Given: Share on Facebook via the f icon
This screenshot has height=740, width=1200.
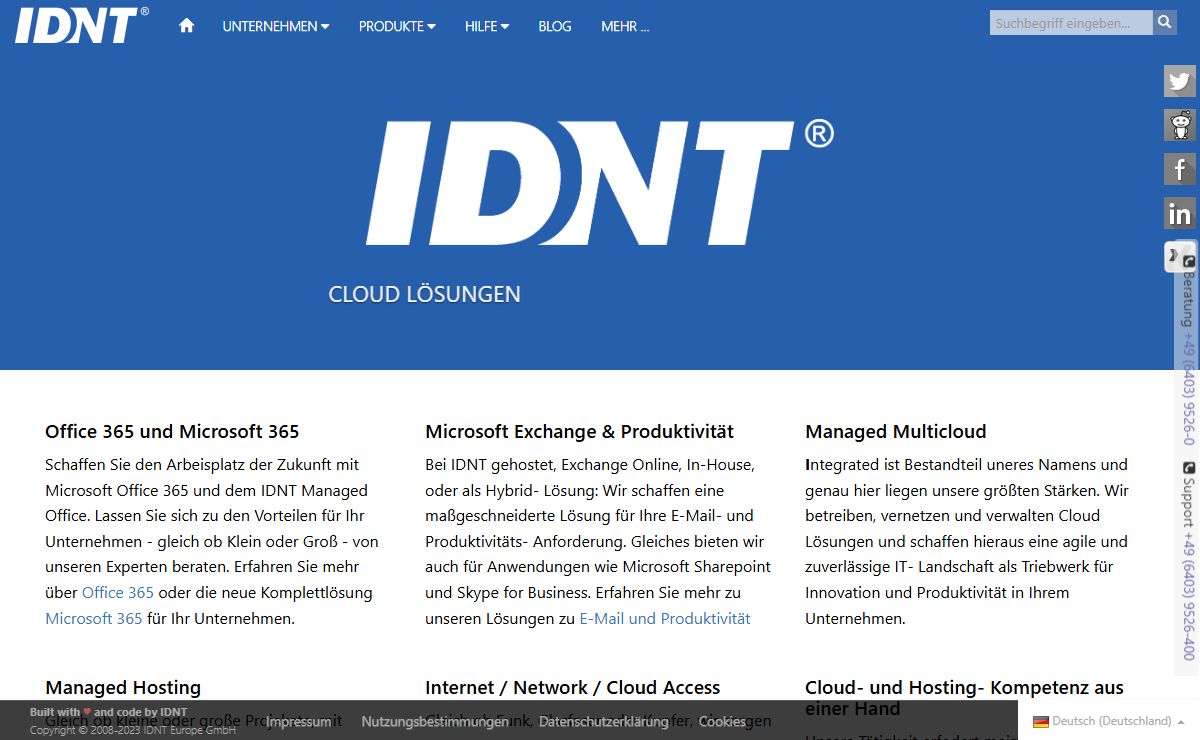Looking at the screenshot, I should click(1180, 169).
